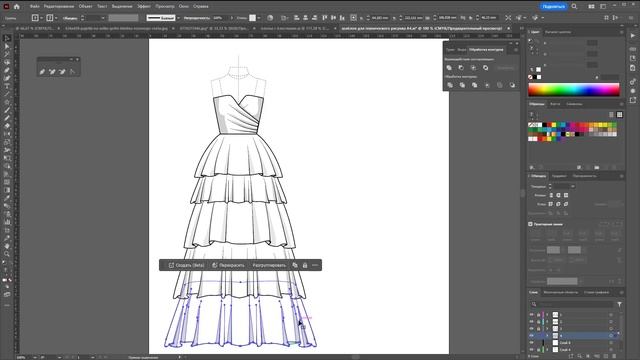Expand layer 2 disclosure arrow
Image resolution: width=640 pixels, height=360 pixels.
click(x=547, y=322)
